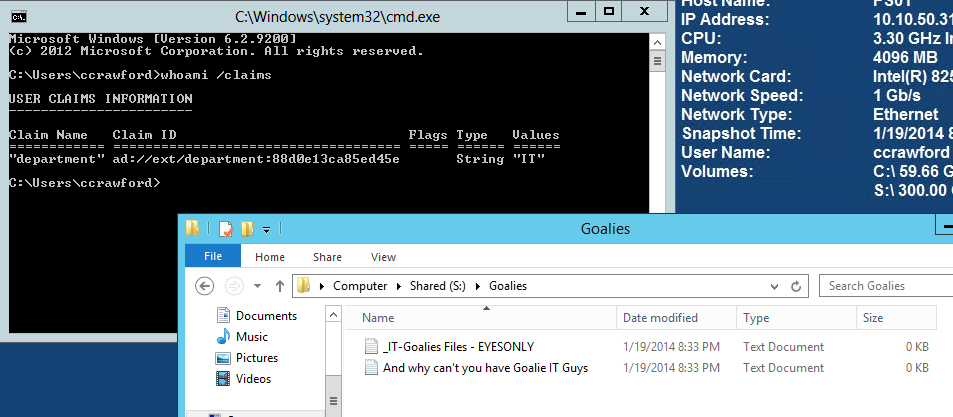Open the File menu tab

point(213,257)
